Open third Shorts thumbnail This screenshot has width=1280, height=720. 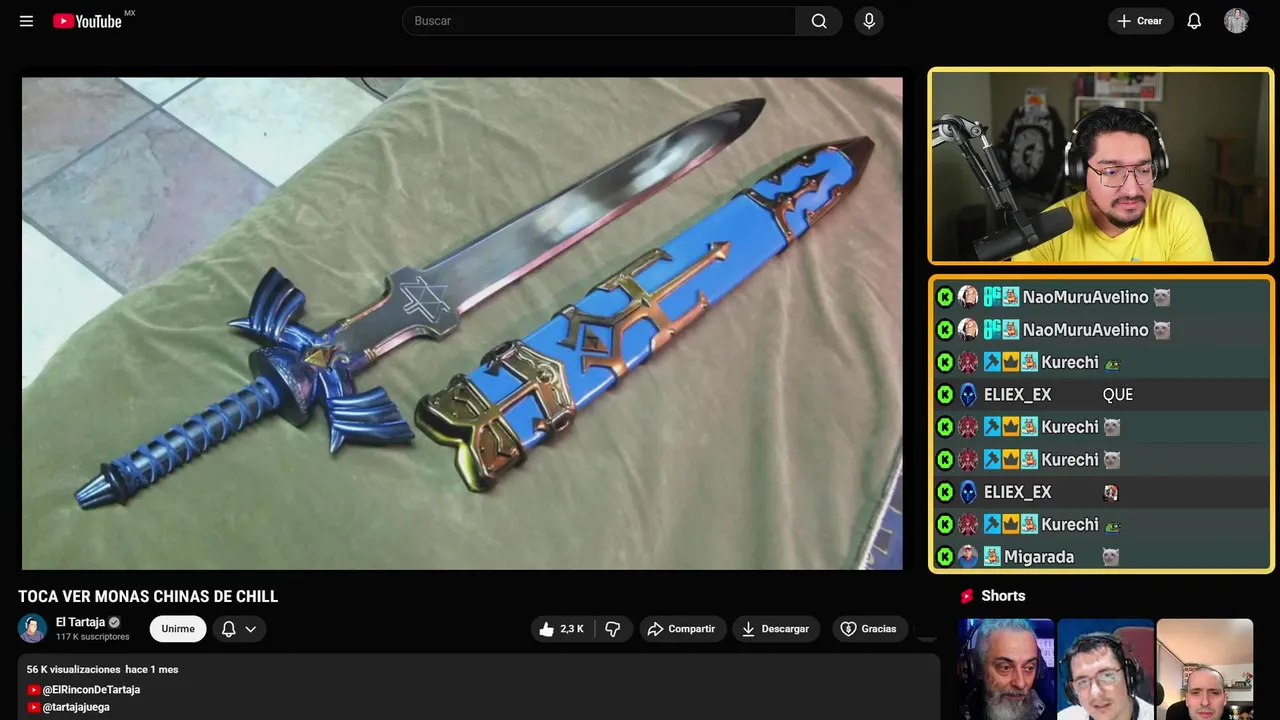coord(1204,669)
